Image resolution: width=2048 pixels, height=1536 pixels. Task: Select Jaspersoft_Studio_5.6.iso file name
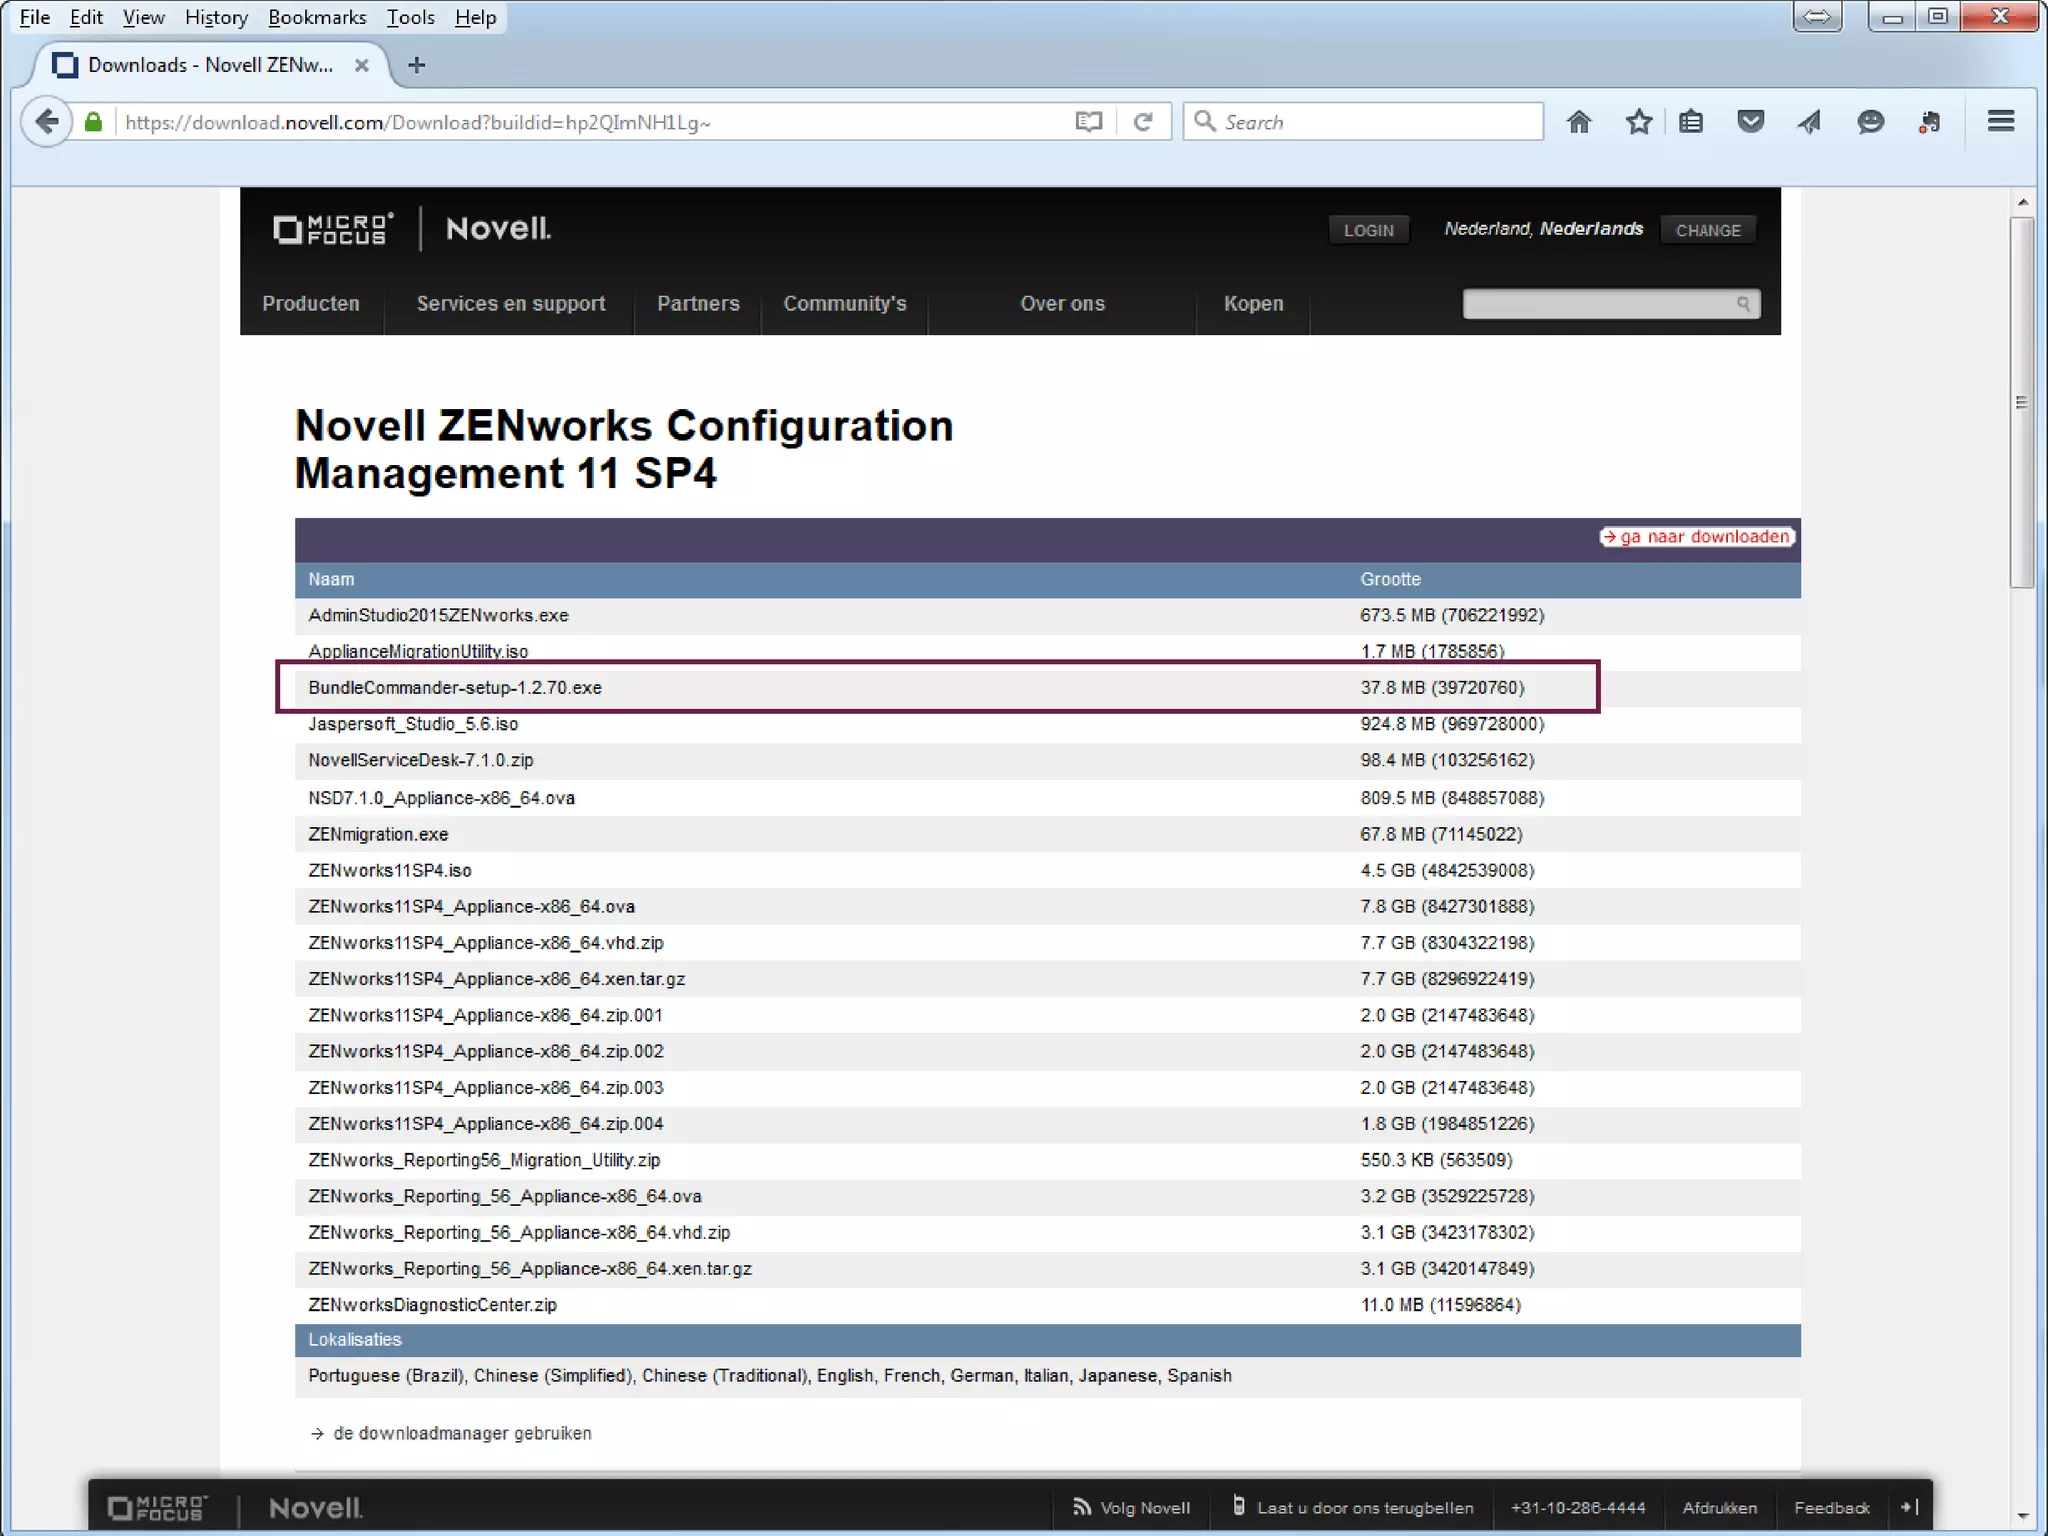413,724
